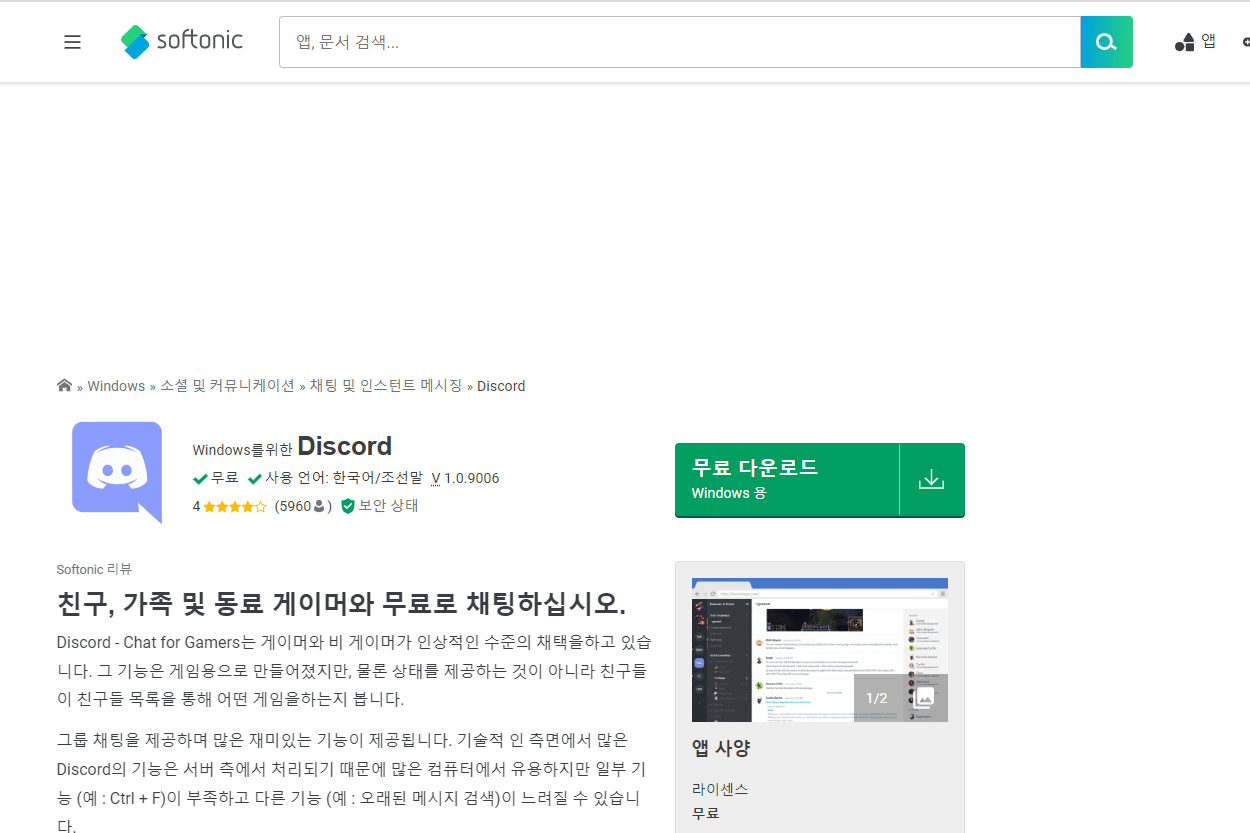This screenshot has width=1250, height=833.
Task: Click the 사용 언어: 한국어/조선말 label
Action: 336,478
